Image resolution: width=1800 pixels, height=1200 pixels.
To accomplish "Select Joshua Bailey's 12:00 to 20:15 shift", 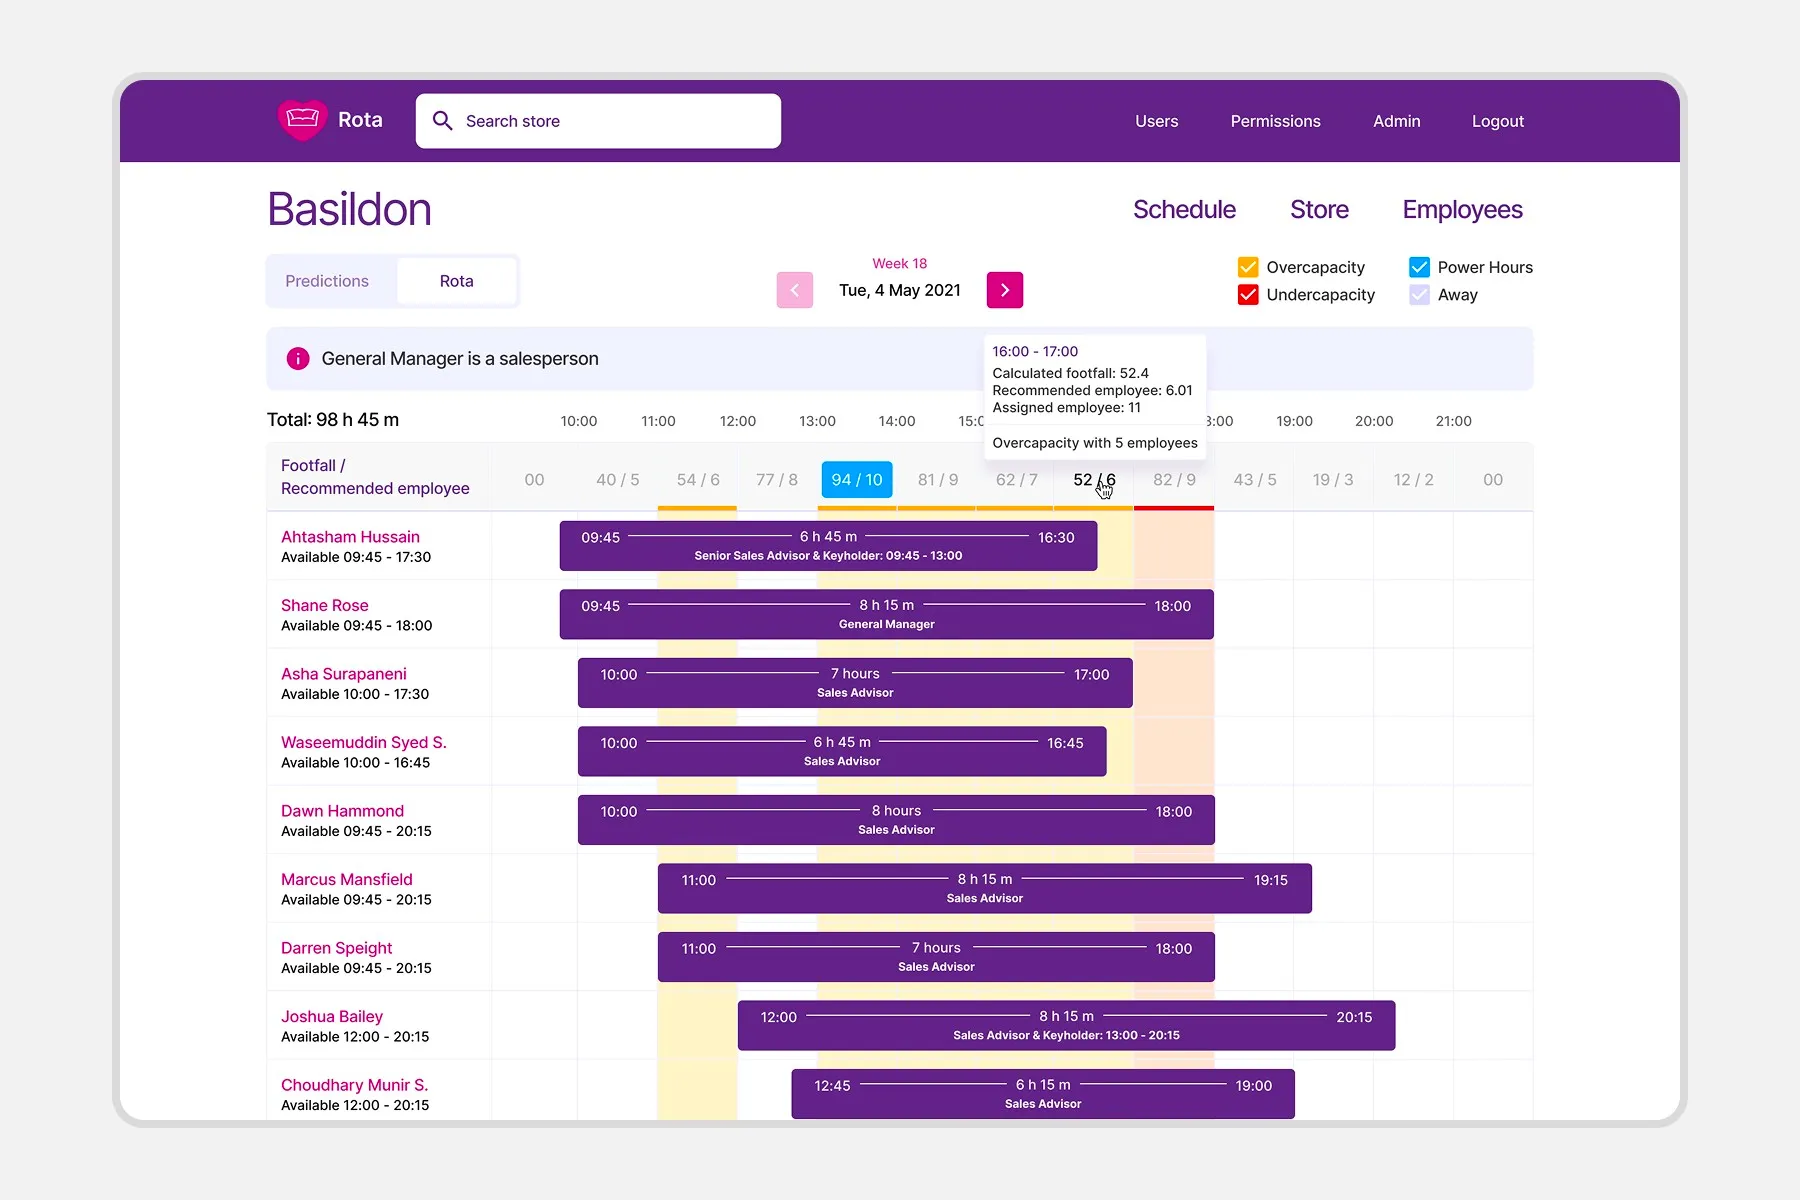I will click(1066, 1025).
